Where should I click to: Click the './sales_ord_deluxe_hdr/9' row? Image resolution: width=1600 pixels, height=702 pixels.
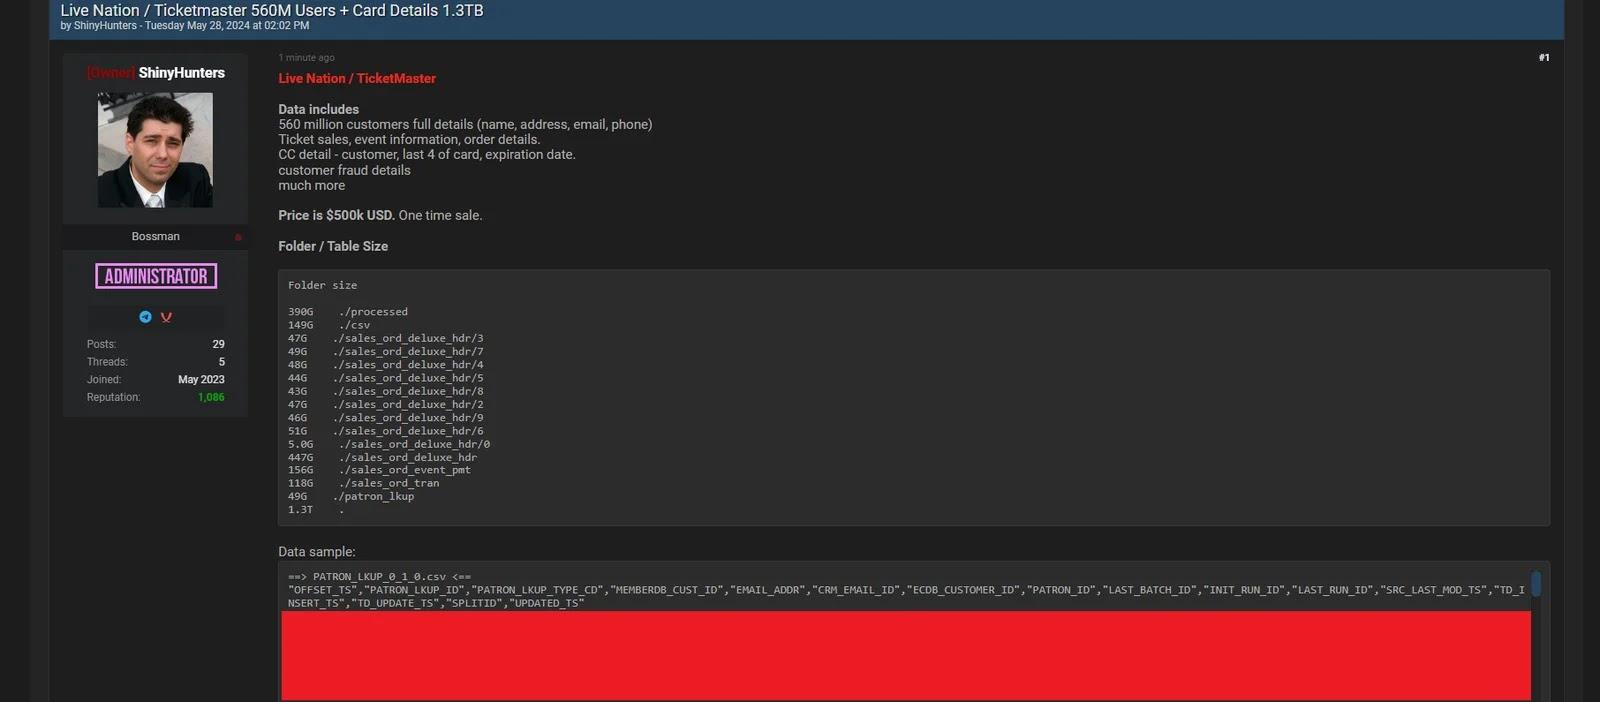pyautogui.click(x=386, y=418)
